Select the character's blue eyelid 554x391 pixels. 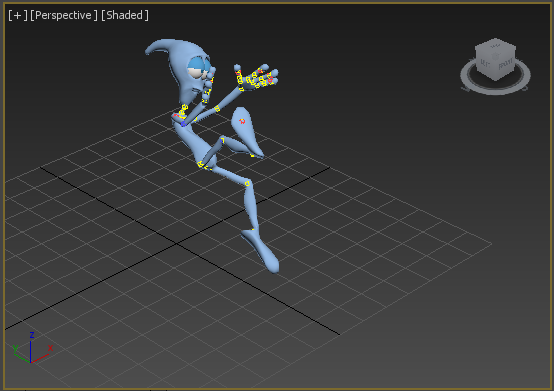(x=196, y=64)
